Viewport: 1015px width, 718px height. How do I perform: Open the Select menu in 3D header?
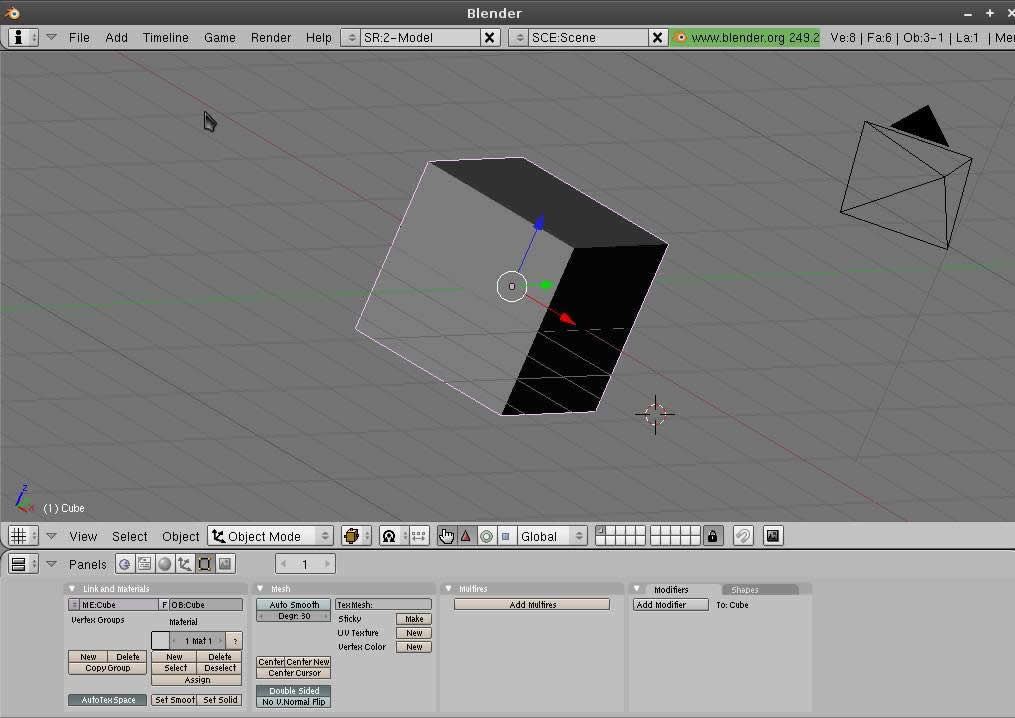(129, 536)
